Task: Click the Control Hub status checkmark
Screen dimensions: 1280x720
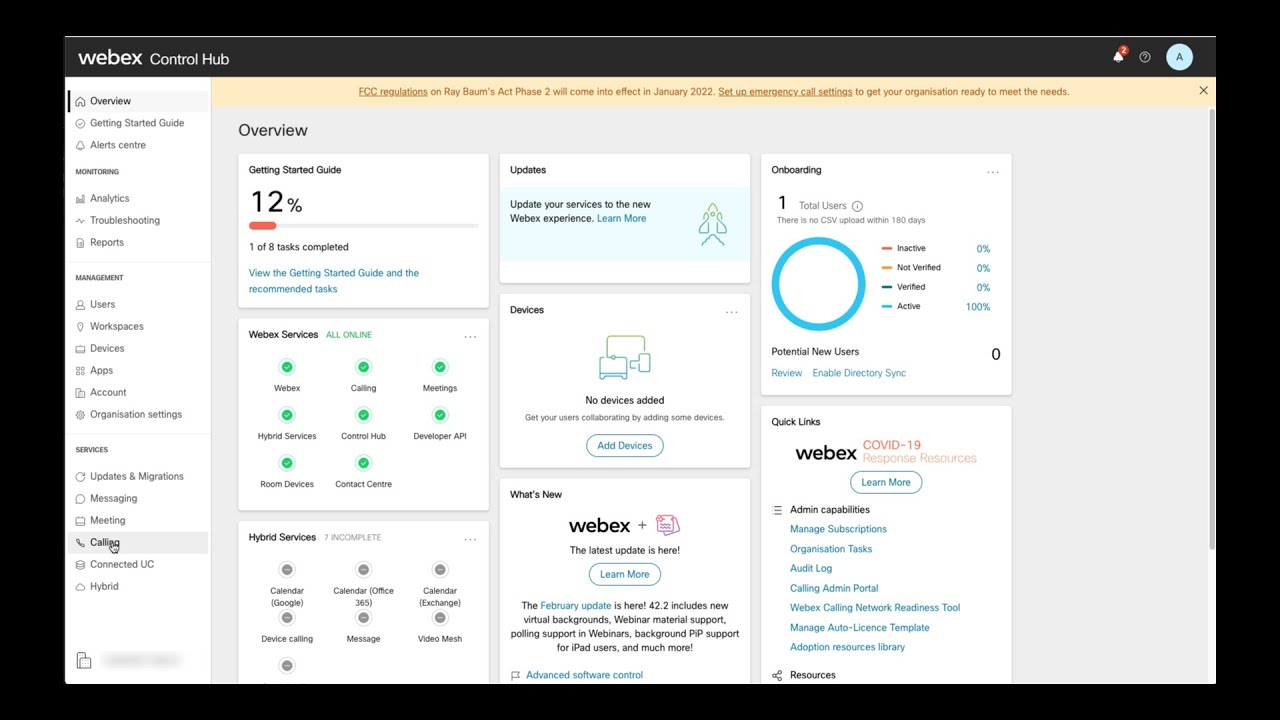Action: tap(363, 415)
